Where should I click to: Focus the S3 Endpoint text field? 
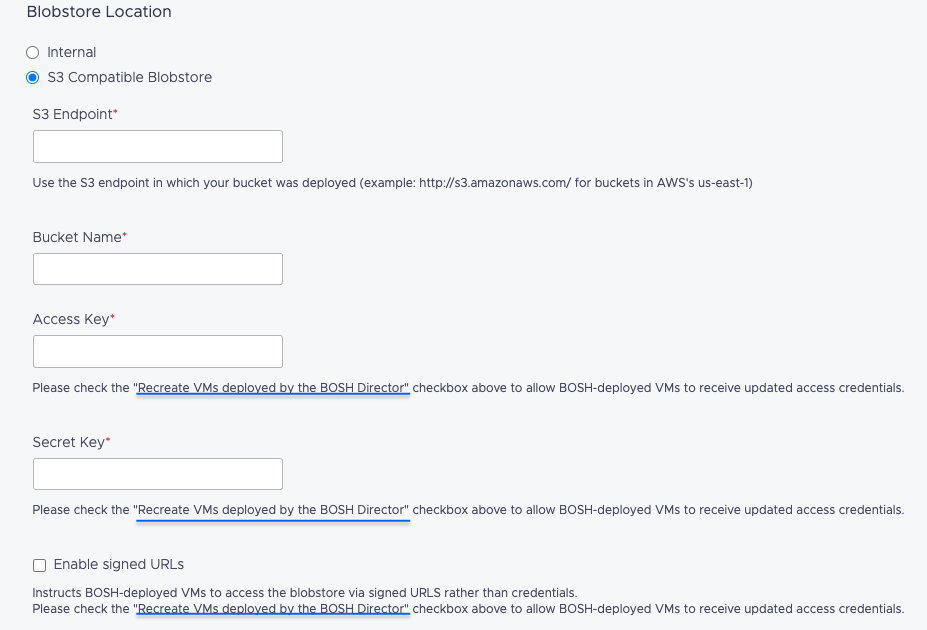(158, 146)
